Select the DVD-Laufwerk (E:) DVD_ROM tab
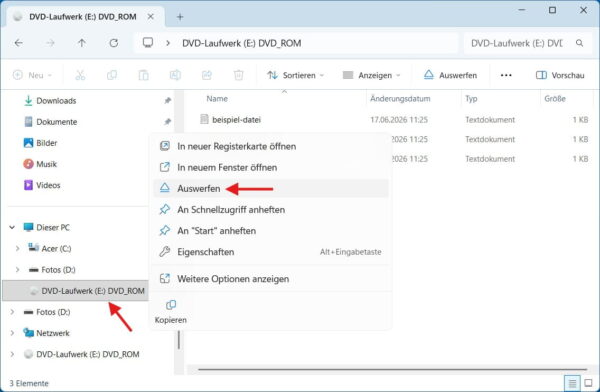 pyautogui.click(x=83, y=17)
